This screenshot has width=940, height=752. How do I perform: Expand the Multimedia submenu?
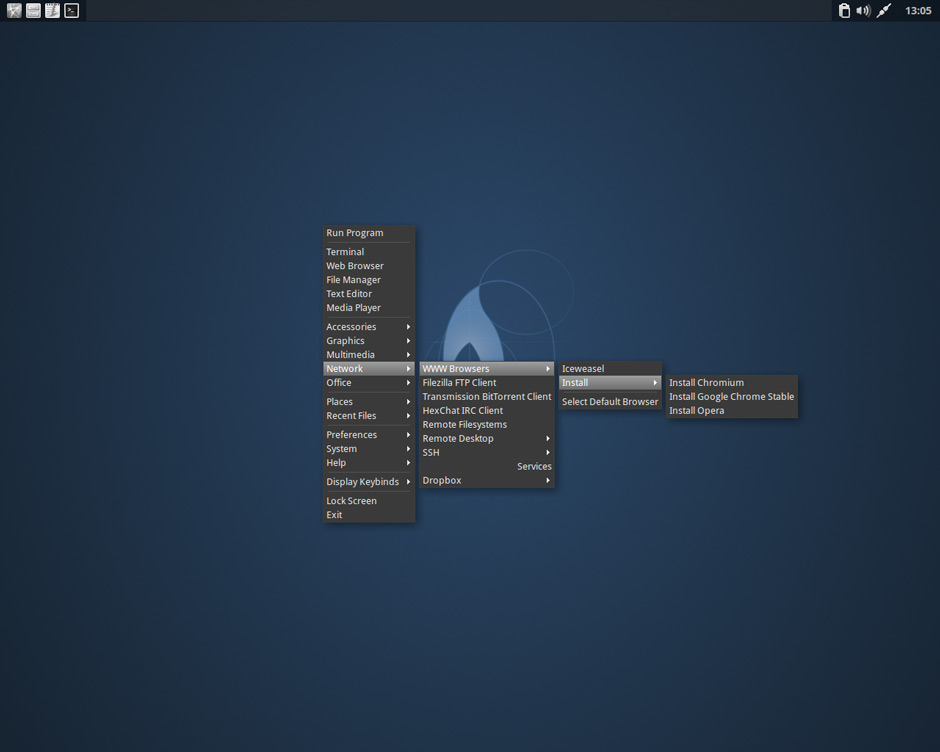(x=369, y=354)
